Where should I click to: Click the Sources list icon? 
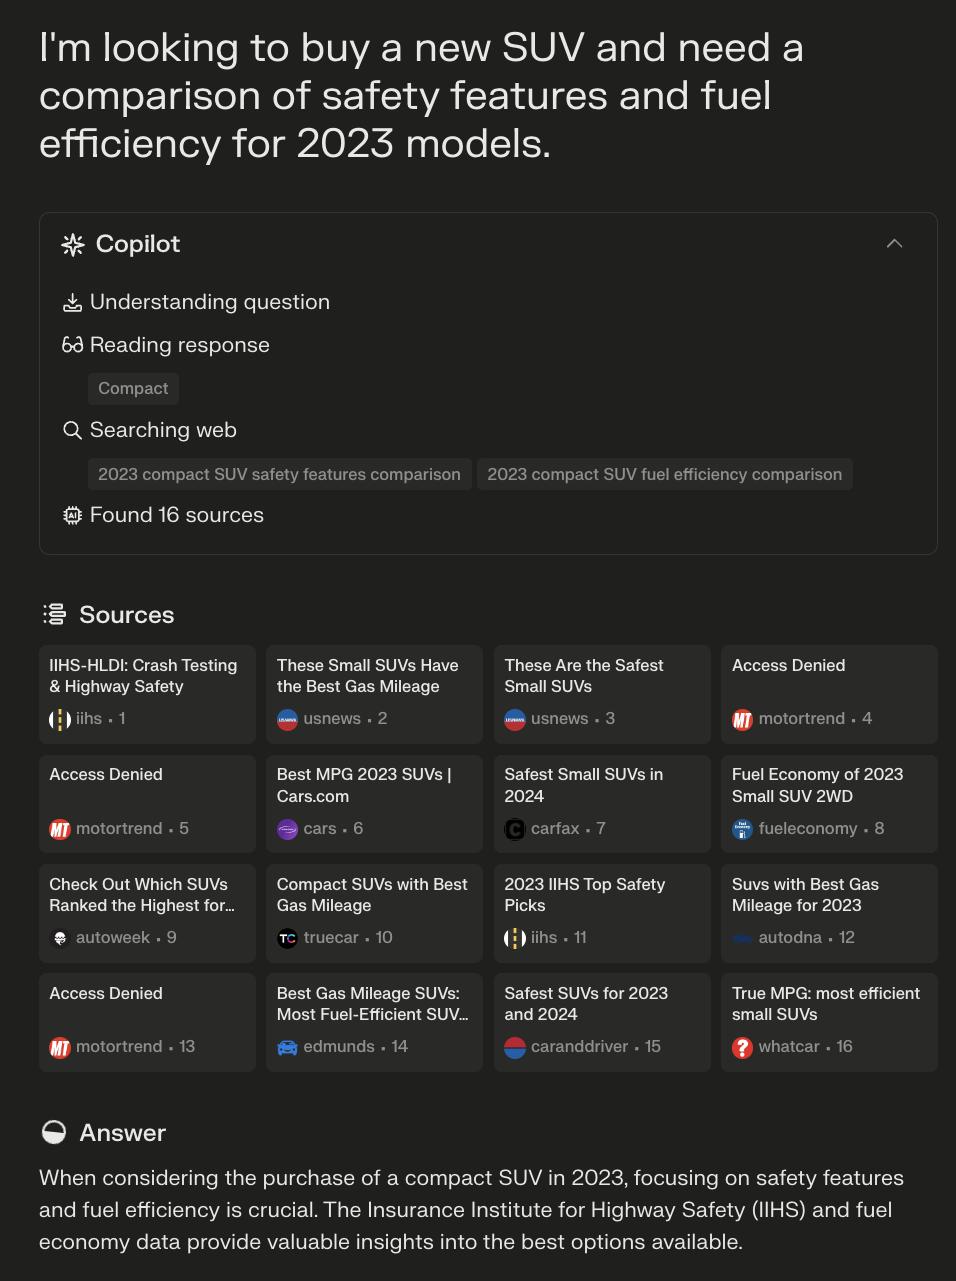point(54,614)
